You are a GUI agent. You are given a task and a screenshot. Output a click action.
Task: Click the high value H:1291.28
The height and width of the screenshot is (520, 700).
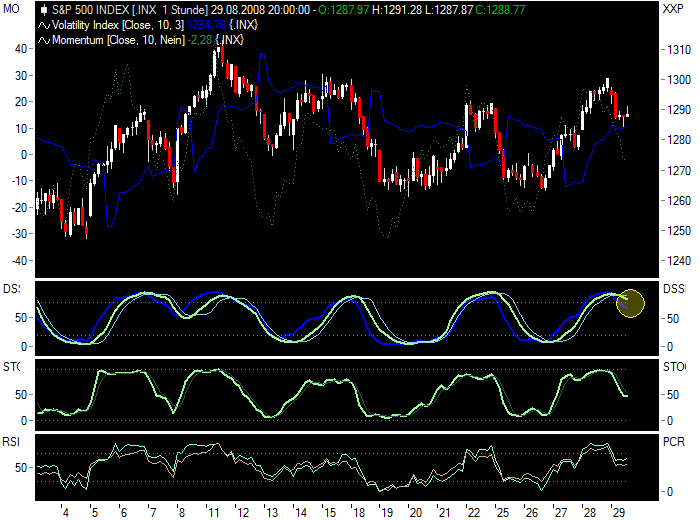397,10
